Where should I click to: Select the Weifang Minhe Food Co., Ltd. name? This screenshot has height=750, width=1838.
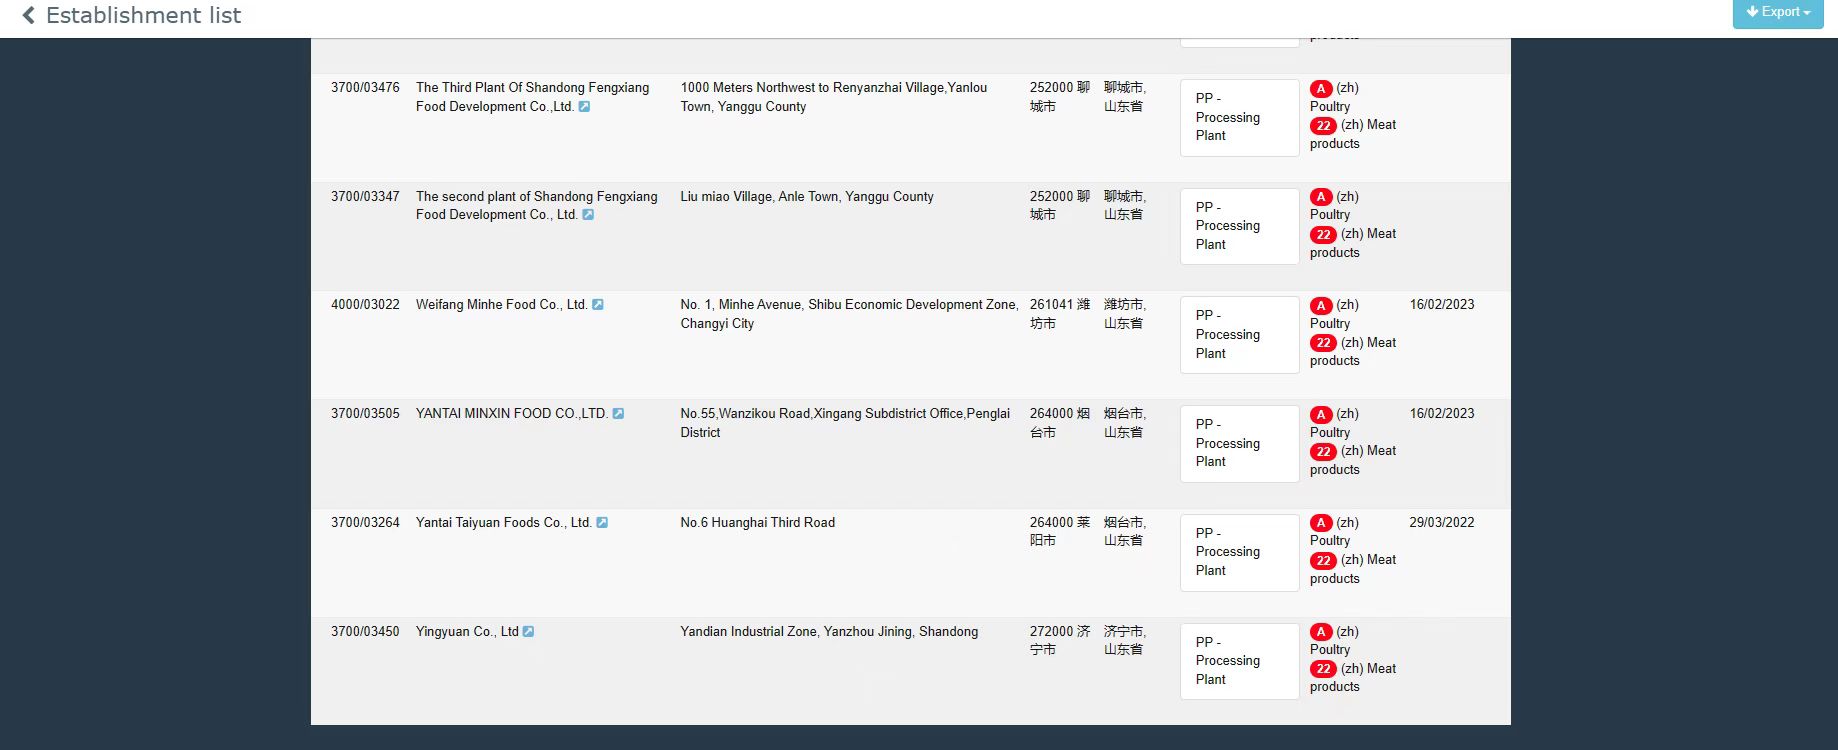point(501,305)
